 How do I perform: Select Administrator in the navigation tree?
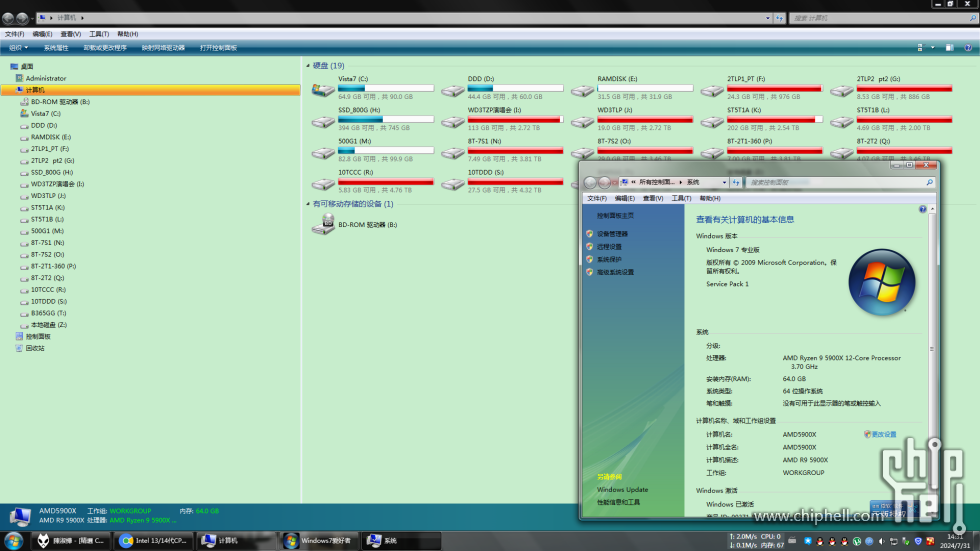[46, 78]
